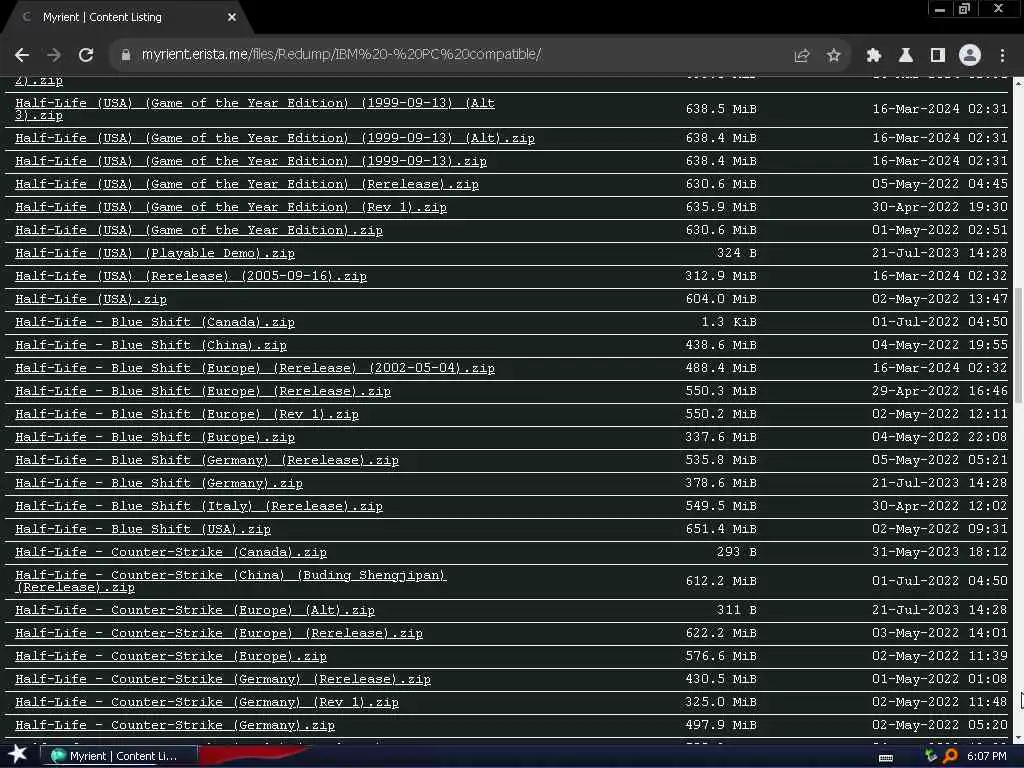Bookmark this page with the star
1024x768 pixels.
click(833, 56)
